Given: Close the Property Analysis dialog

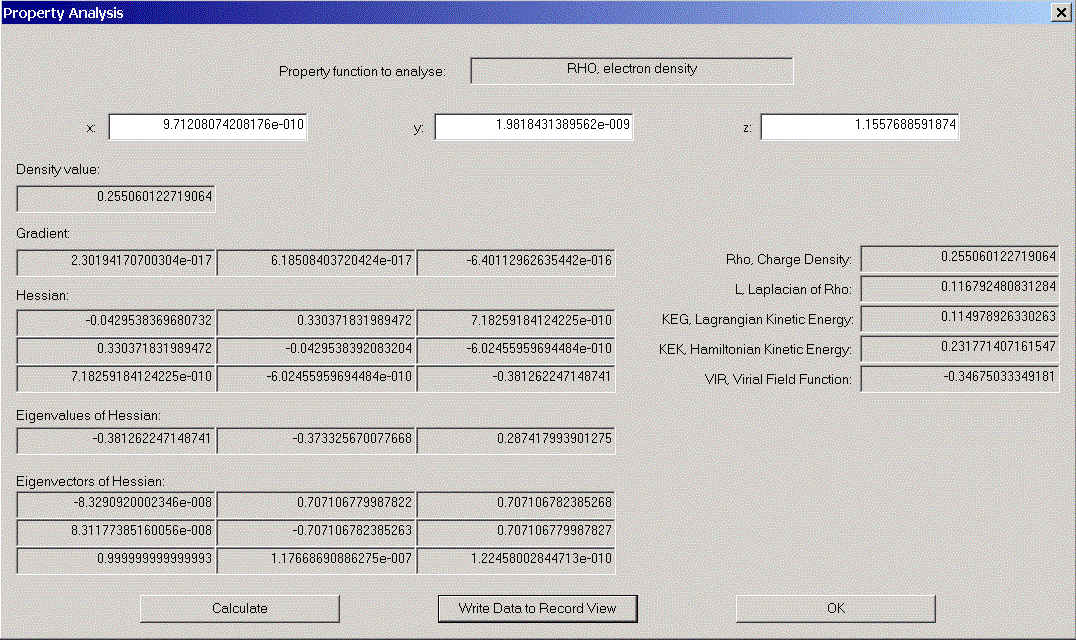Looking at the screenshot, I should 1060,13.
